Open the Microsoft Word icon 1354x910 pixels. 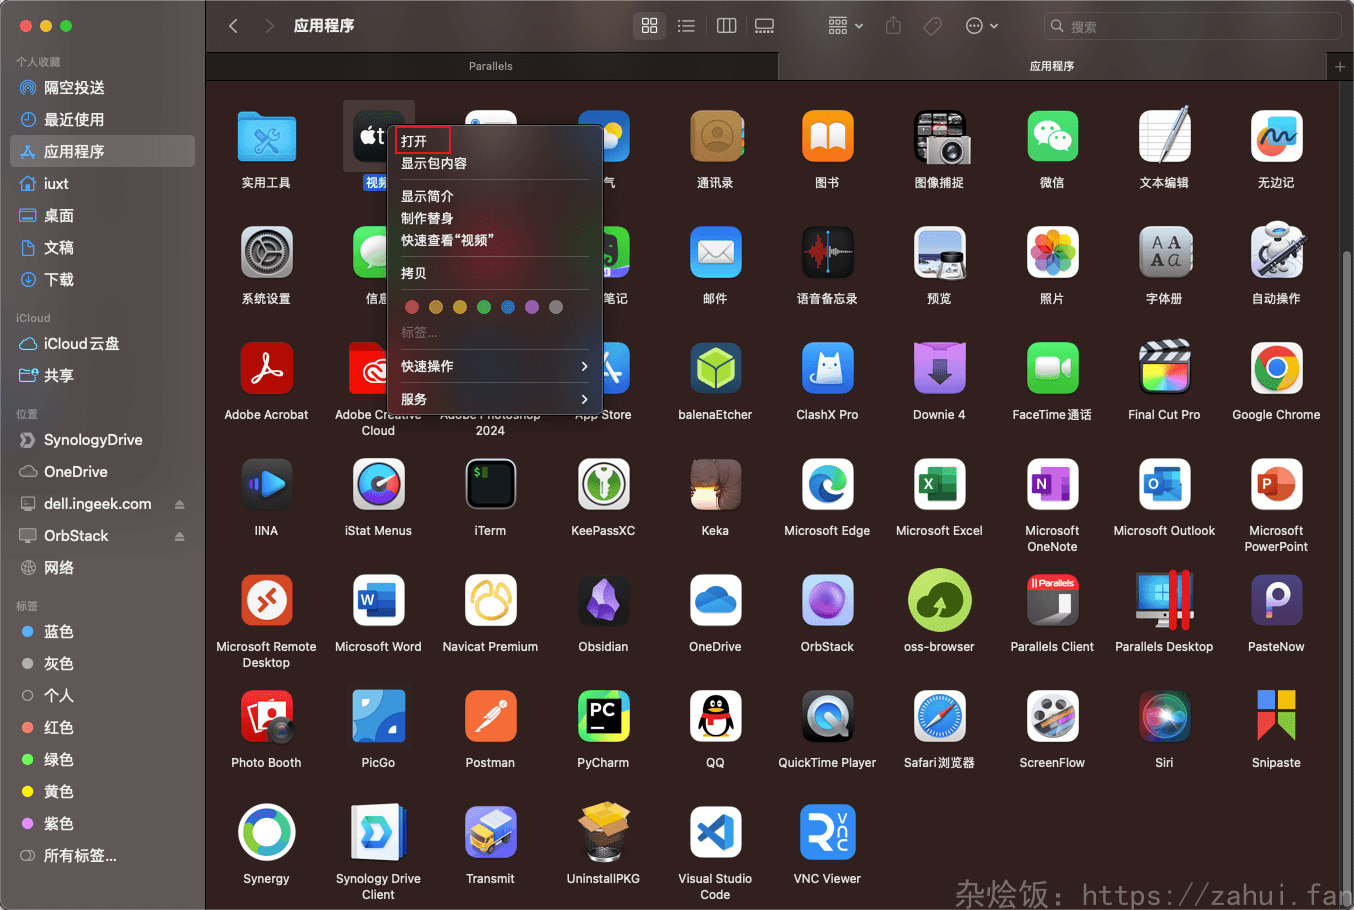click(378, 601)
